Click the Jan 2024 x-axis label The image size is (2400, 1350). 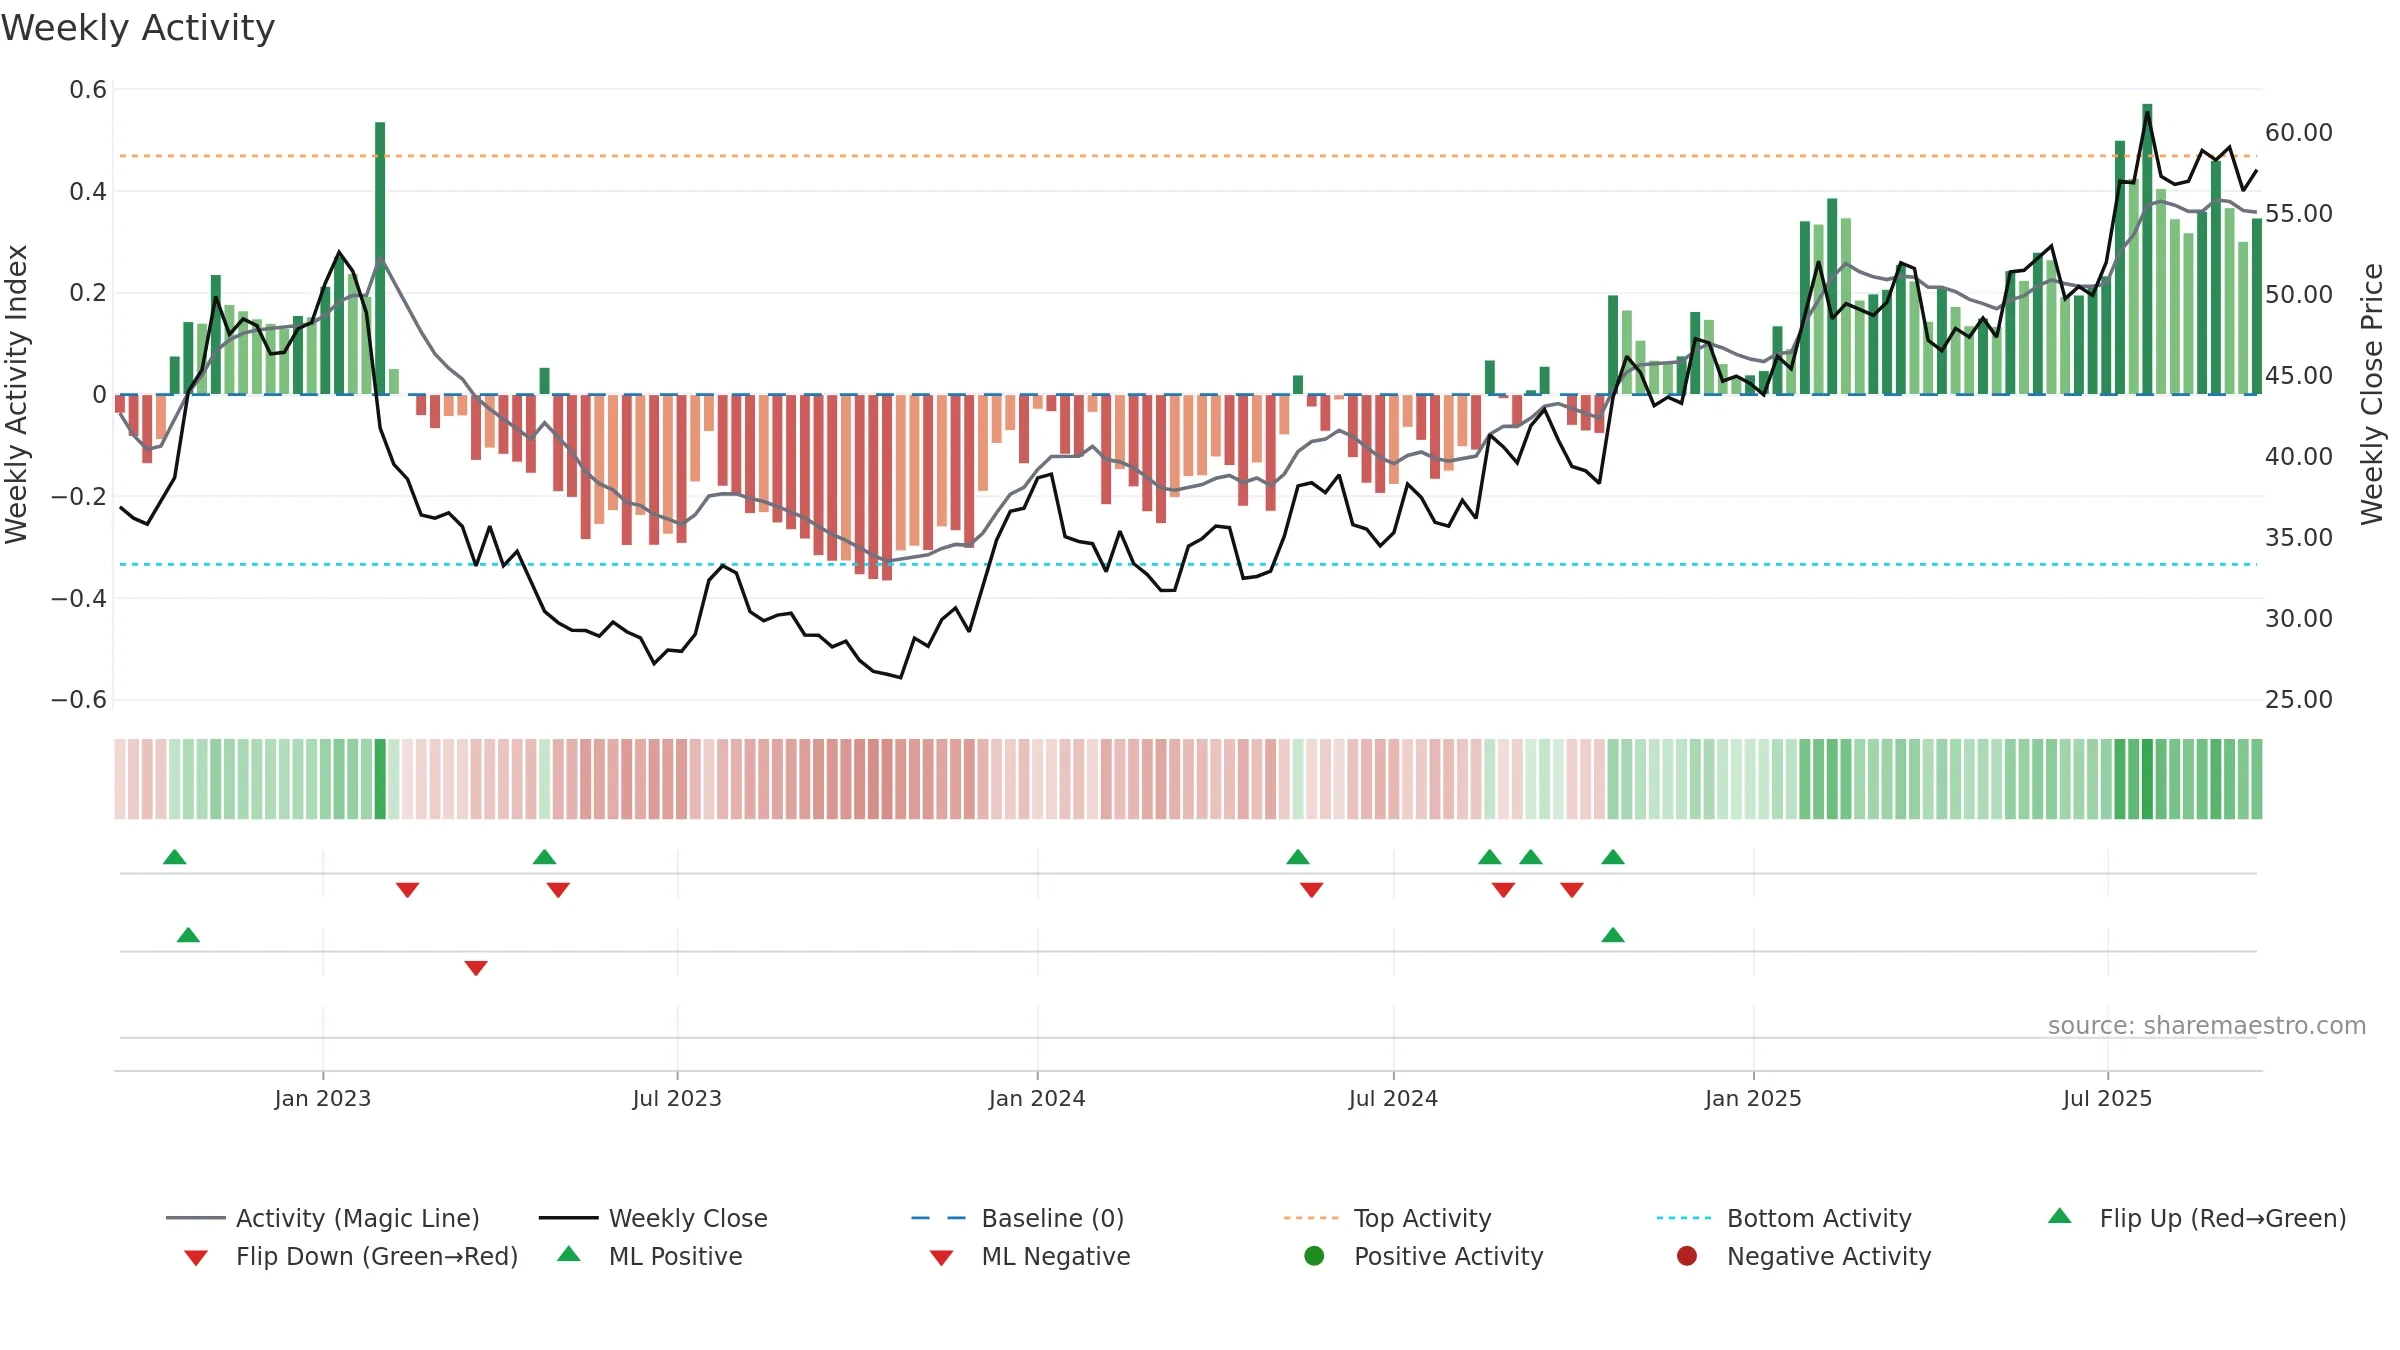pos(1037,1098)
